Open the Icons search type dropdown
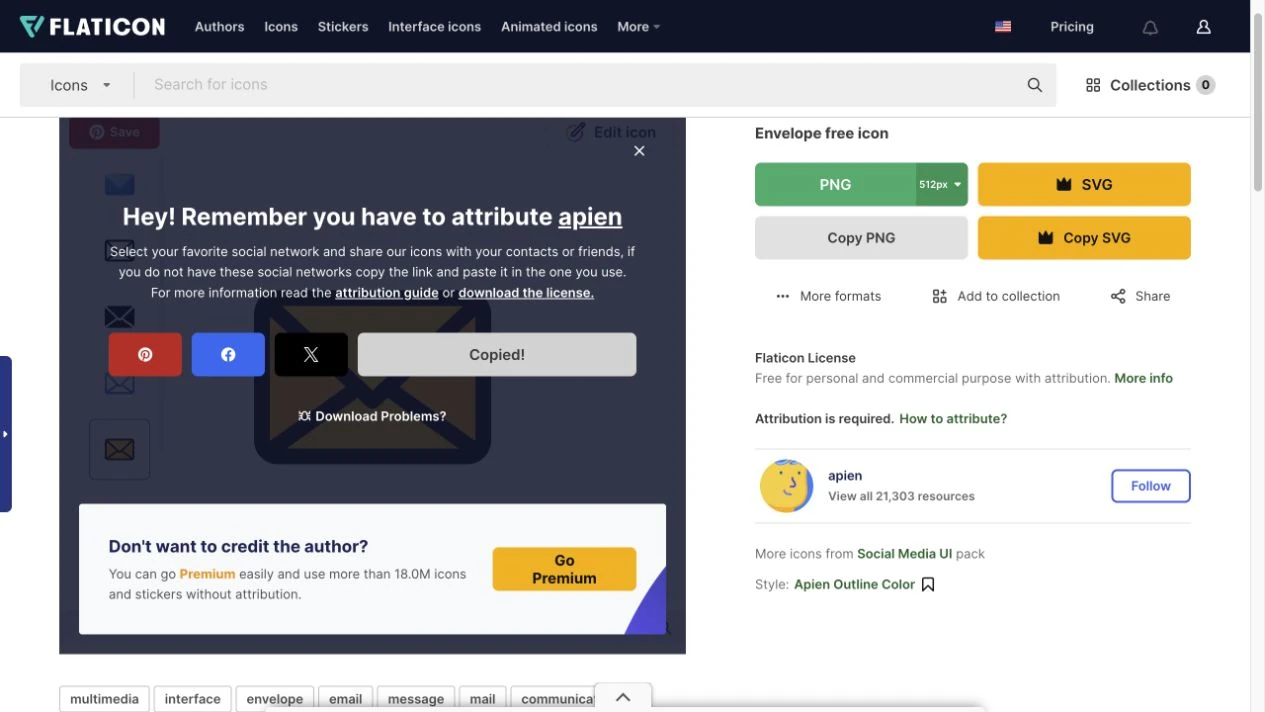The image size is (1265, 712). point(80,85)
